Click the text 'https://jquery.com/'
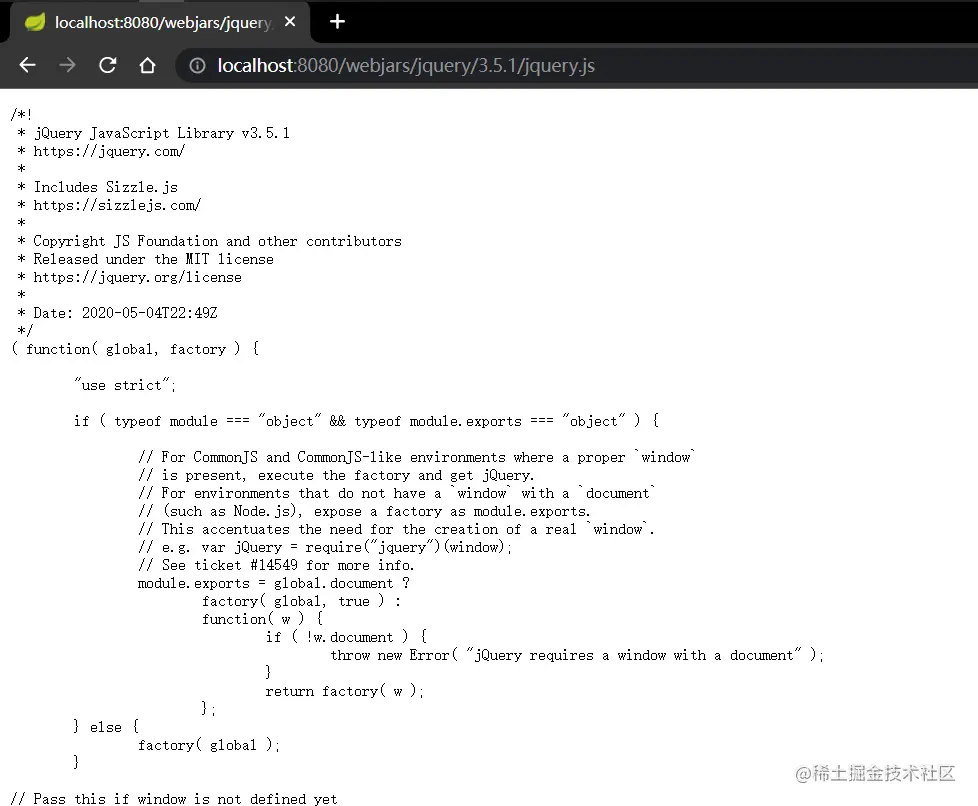 click(x=109, y=152)
